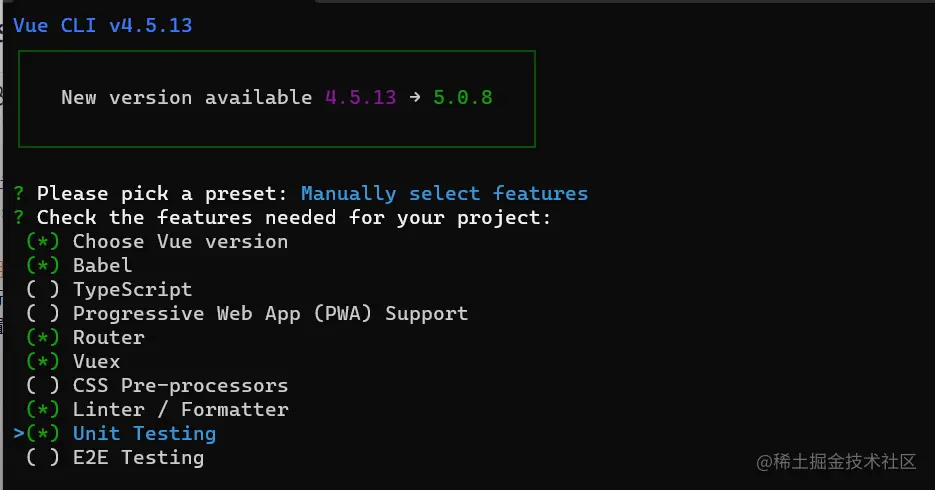Viewport: 935px width, 490px height.
Task: Select the Manually select features text
Action: (x=444, y=193)
